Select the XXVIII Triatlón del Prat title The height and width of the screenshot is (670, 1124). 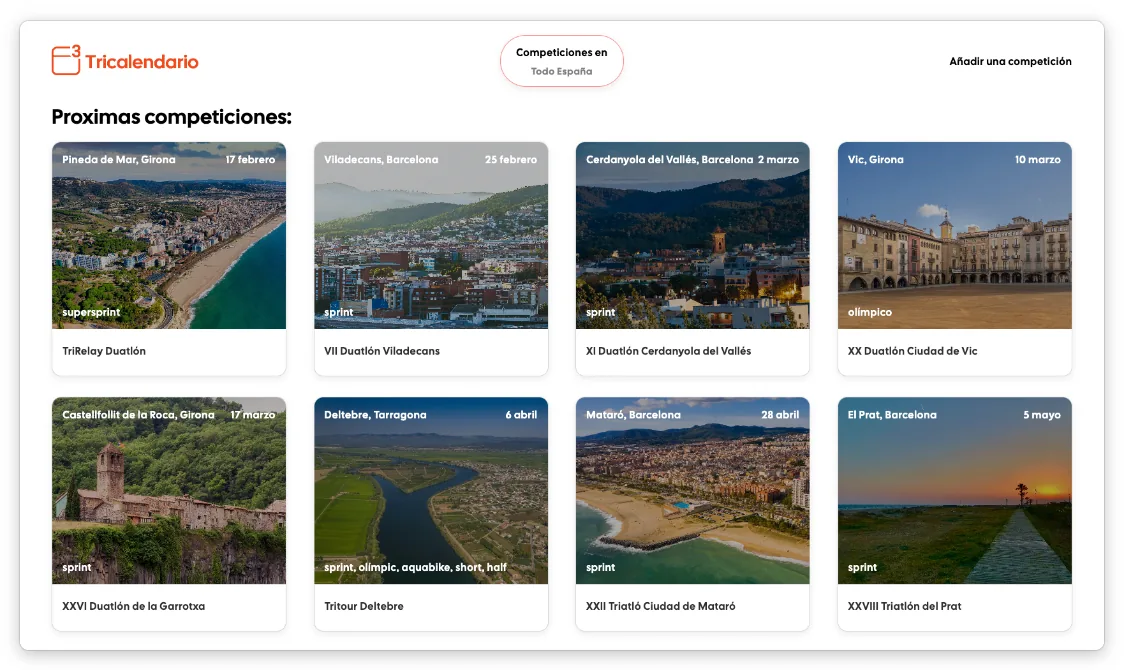pos(905,606)
